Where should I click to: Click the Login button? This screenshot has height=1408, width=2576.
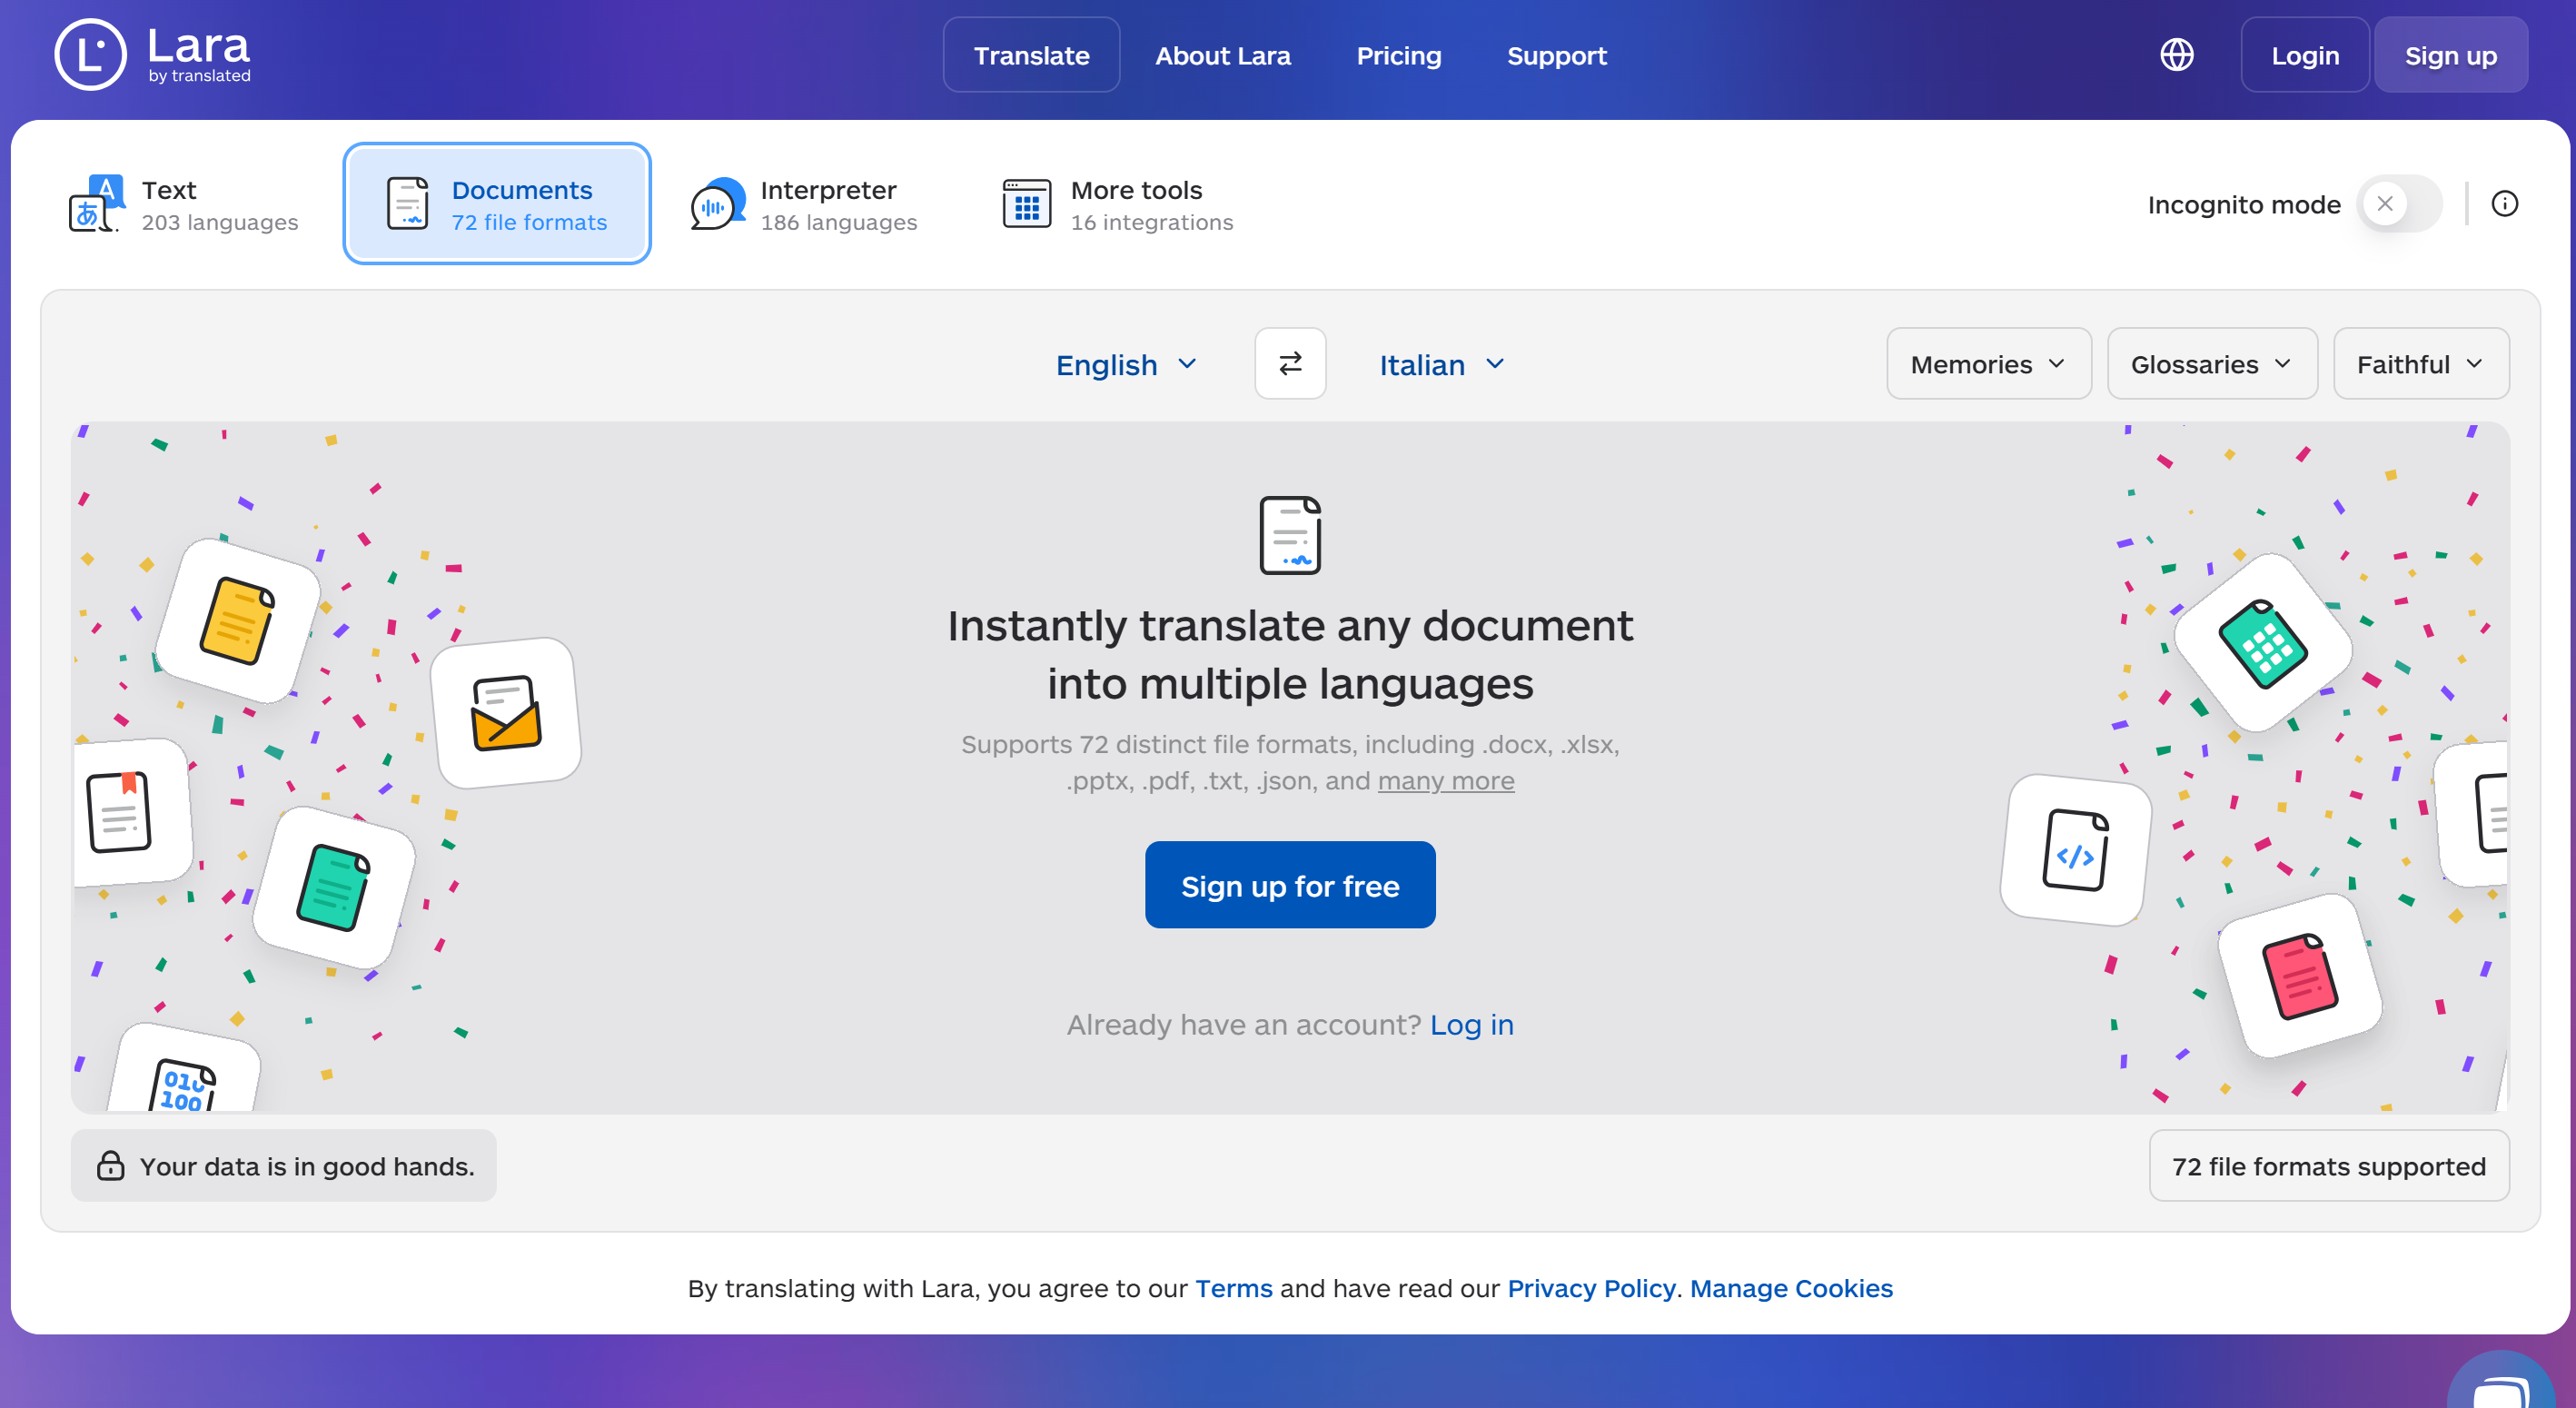pyautogui.click(x=2305, y=55)
